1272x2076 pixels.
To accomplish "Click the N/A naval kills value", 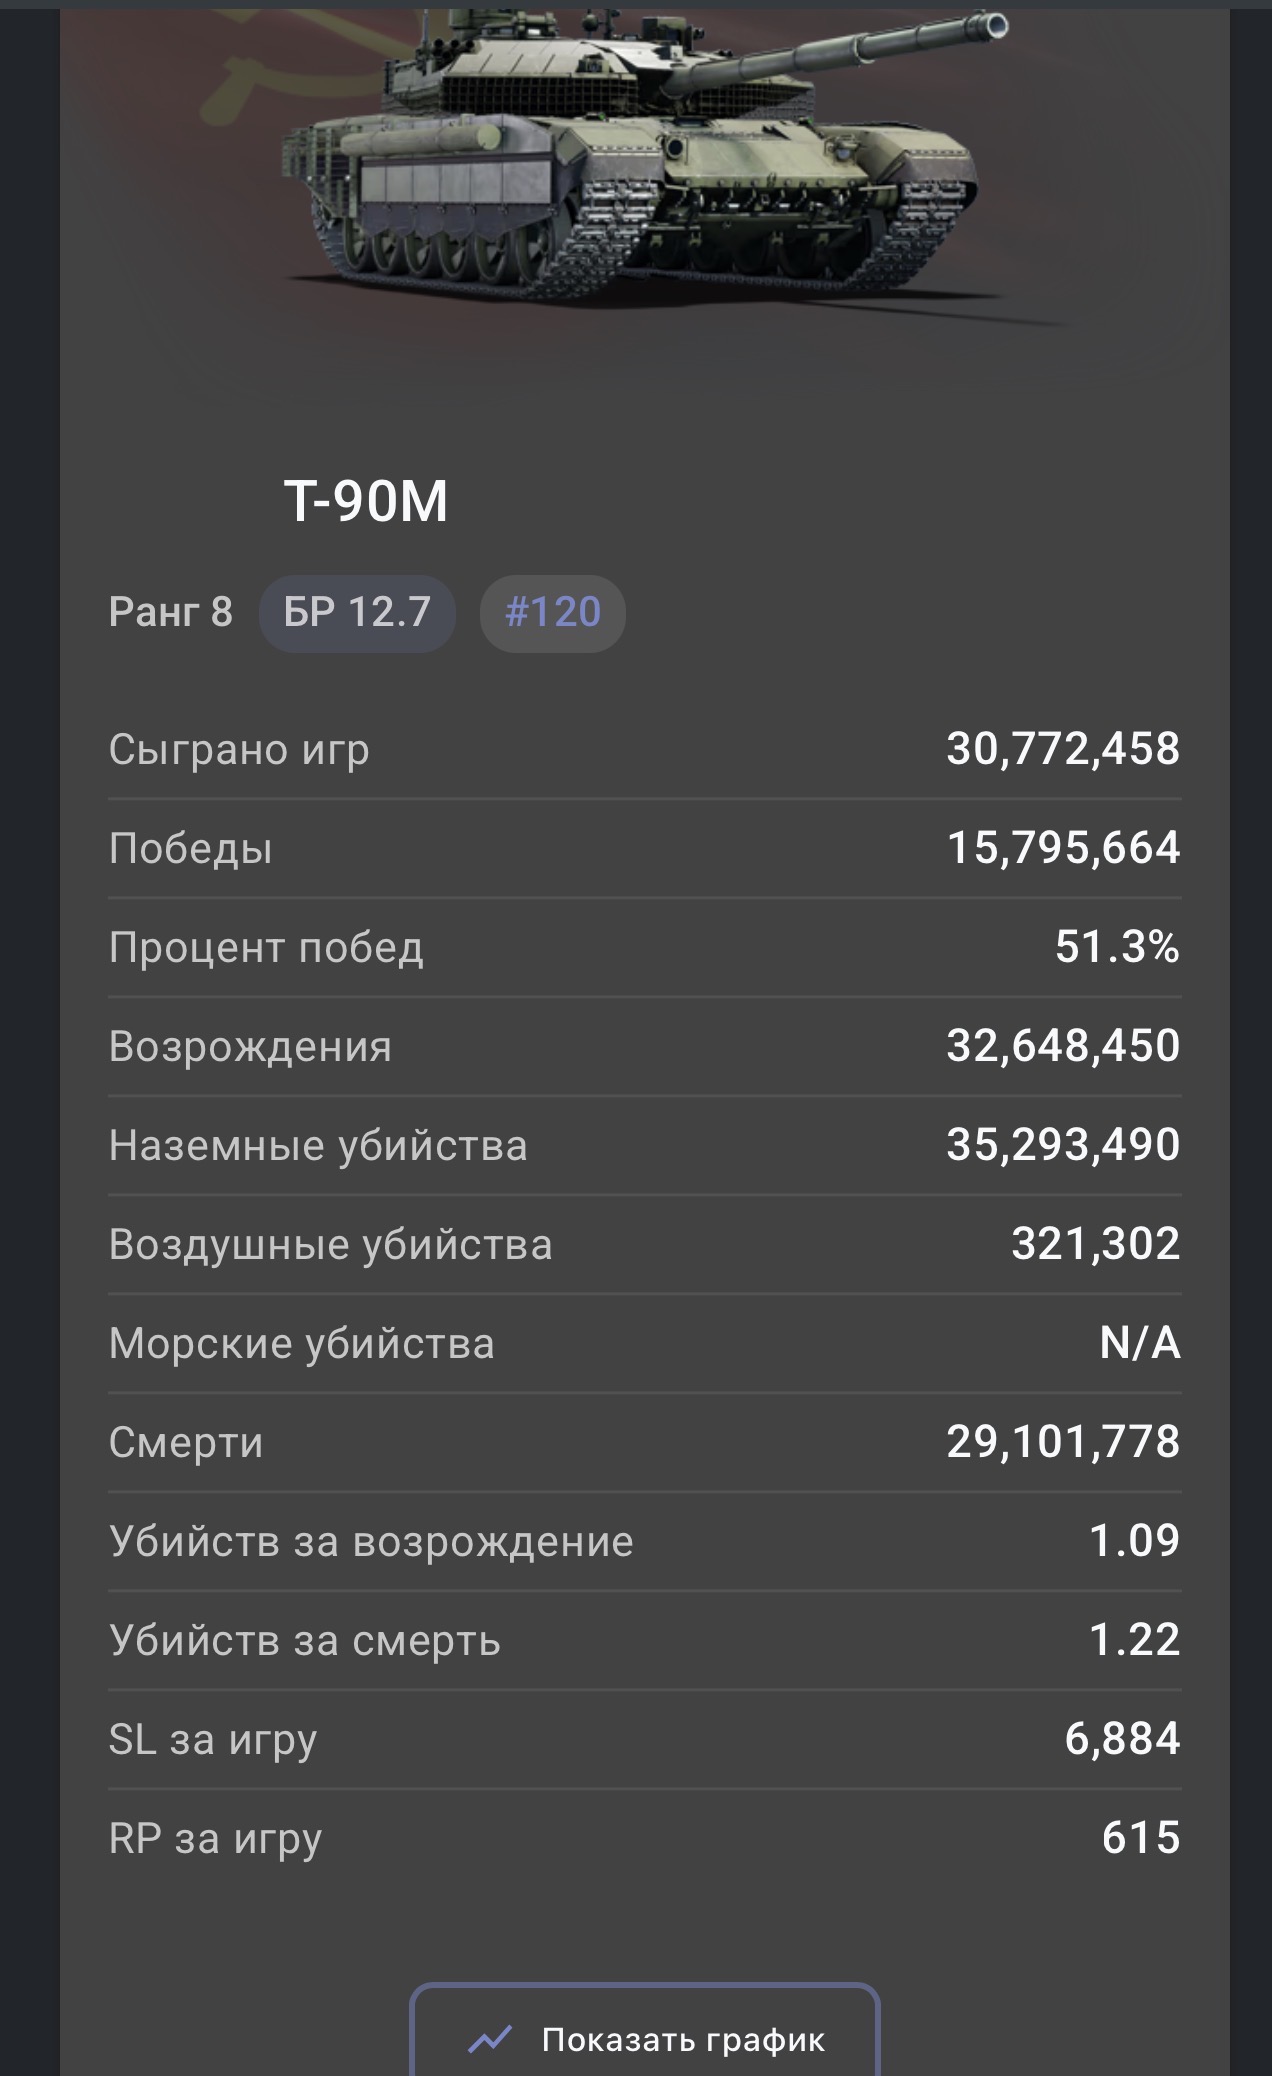I will coord(1139,1344).
